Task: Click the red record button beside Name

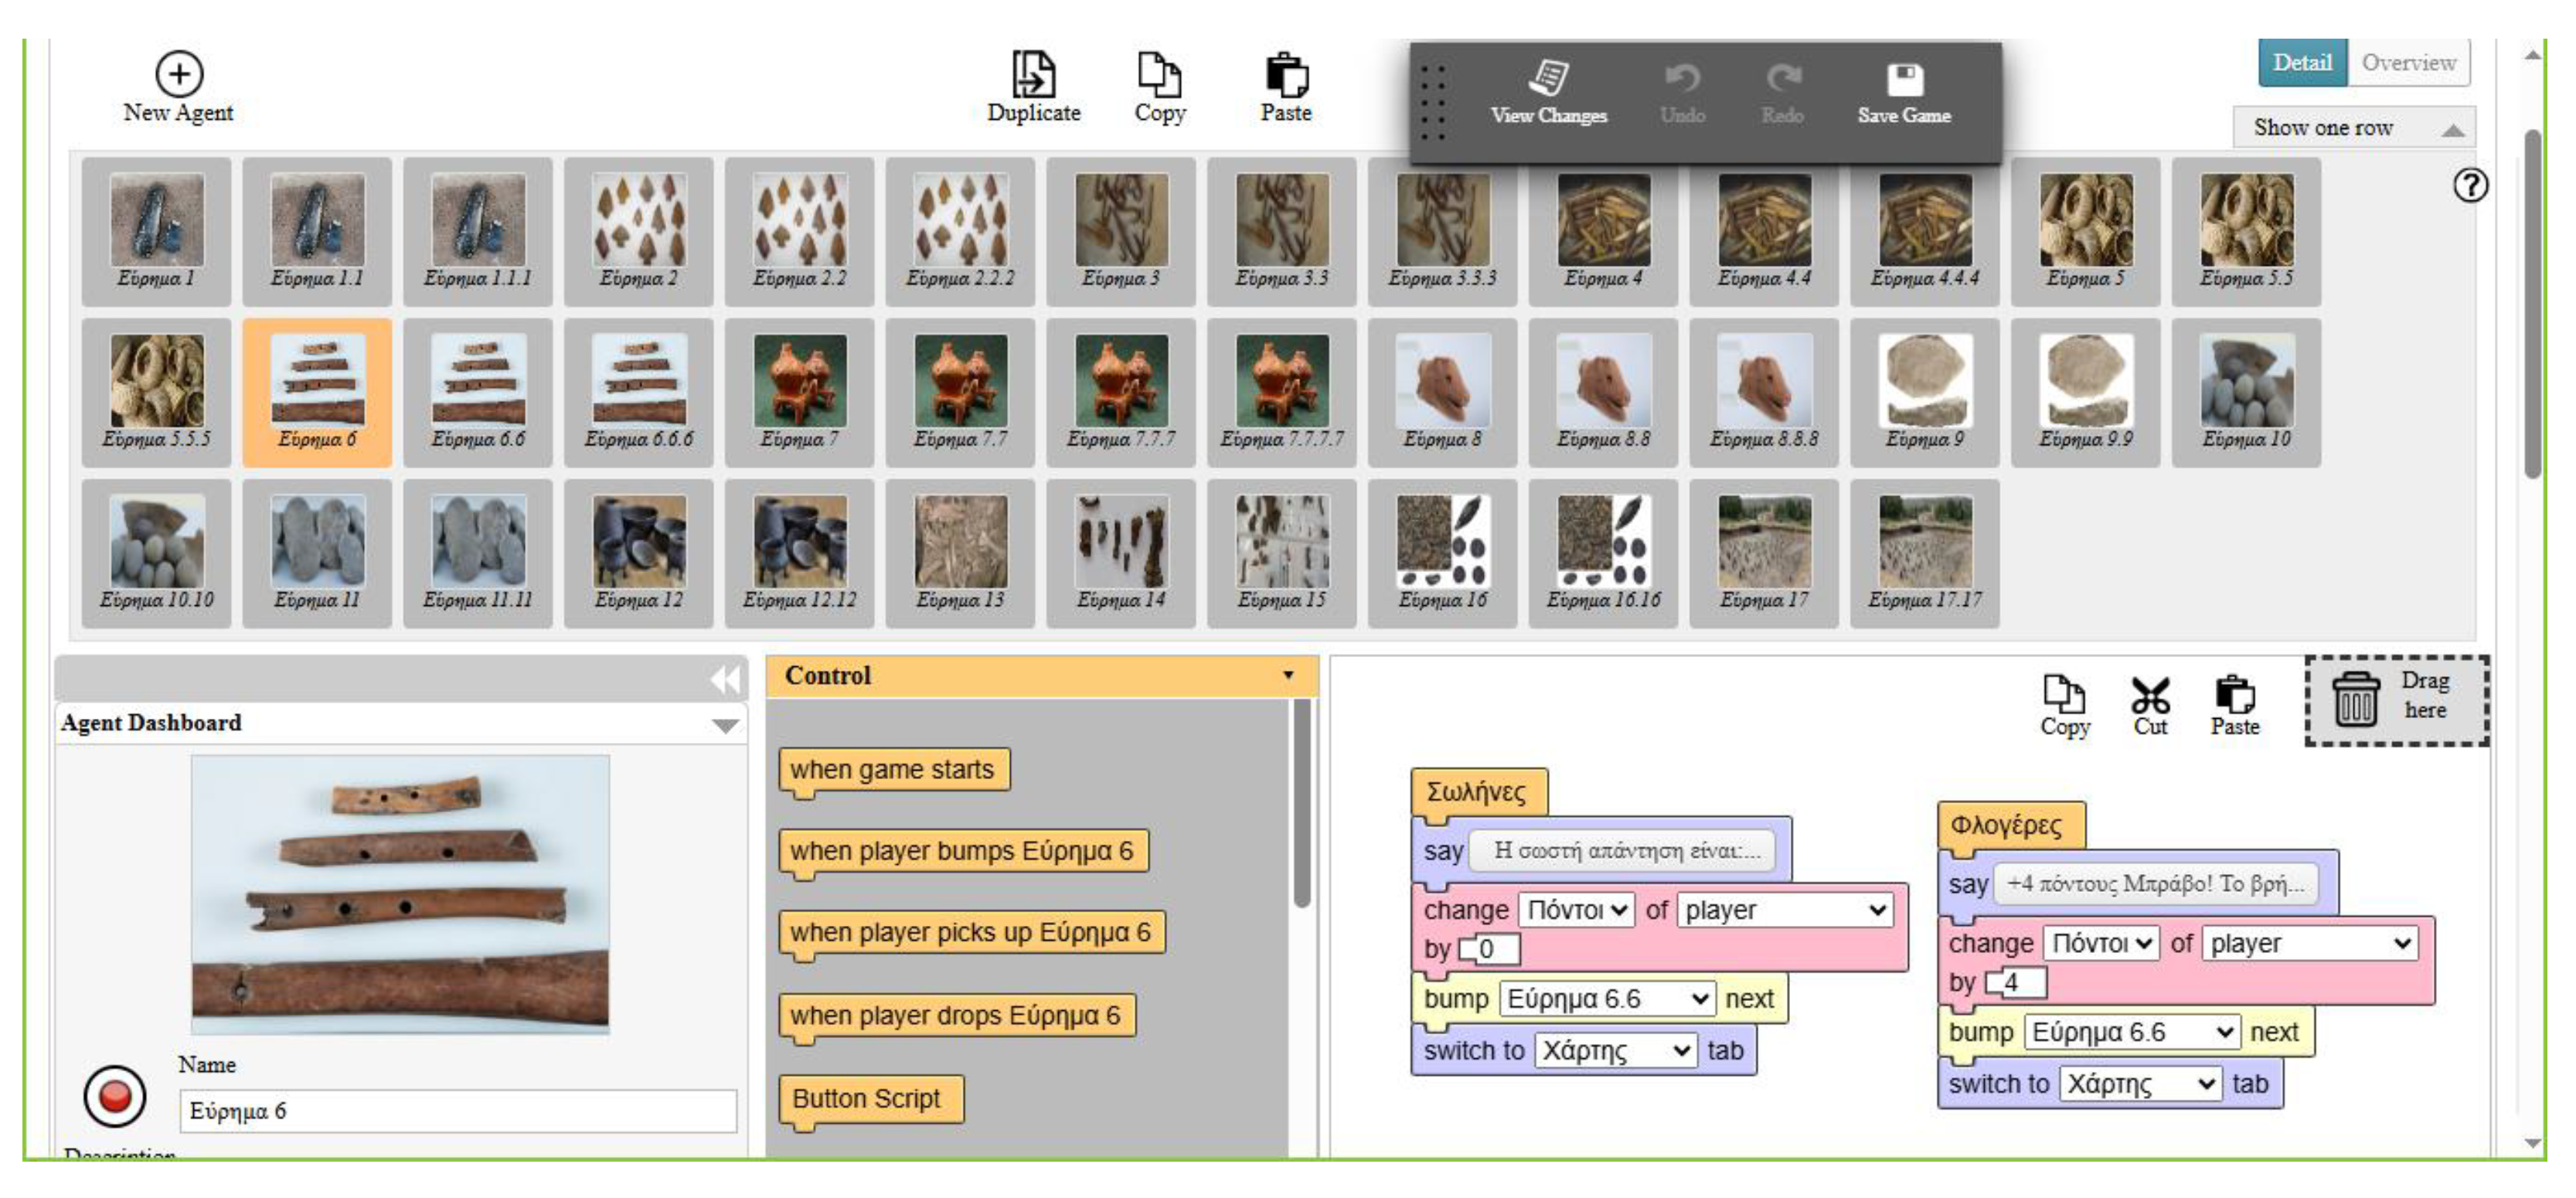Action: click(x=115, y=1096)
